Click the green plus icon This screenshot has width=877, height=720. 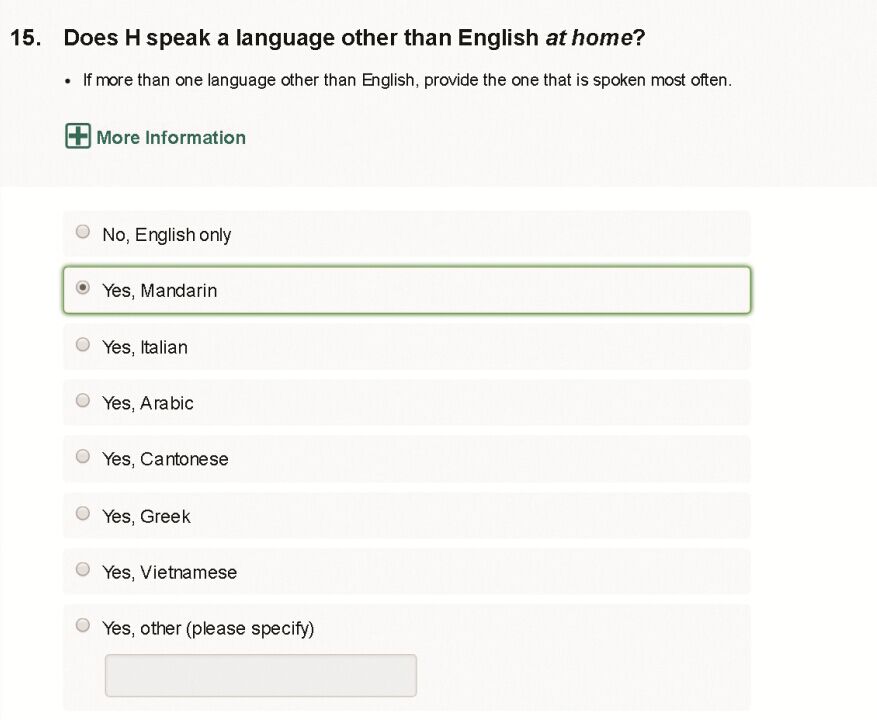pyautogui.click(x=77, y=136)
